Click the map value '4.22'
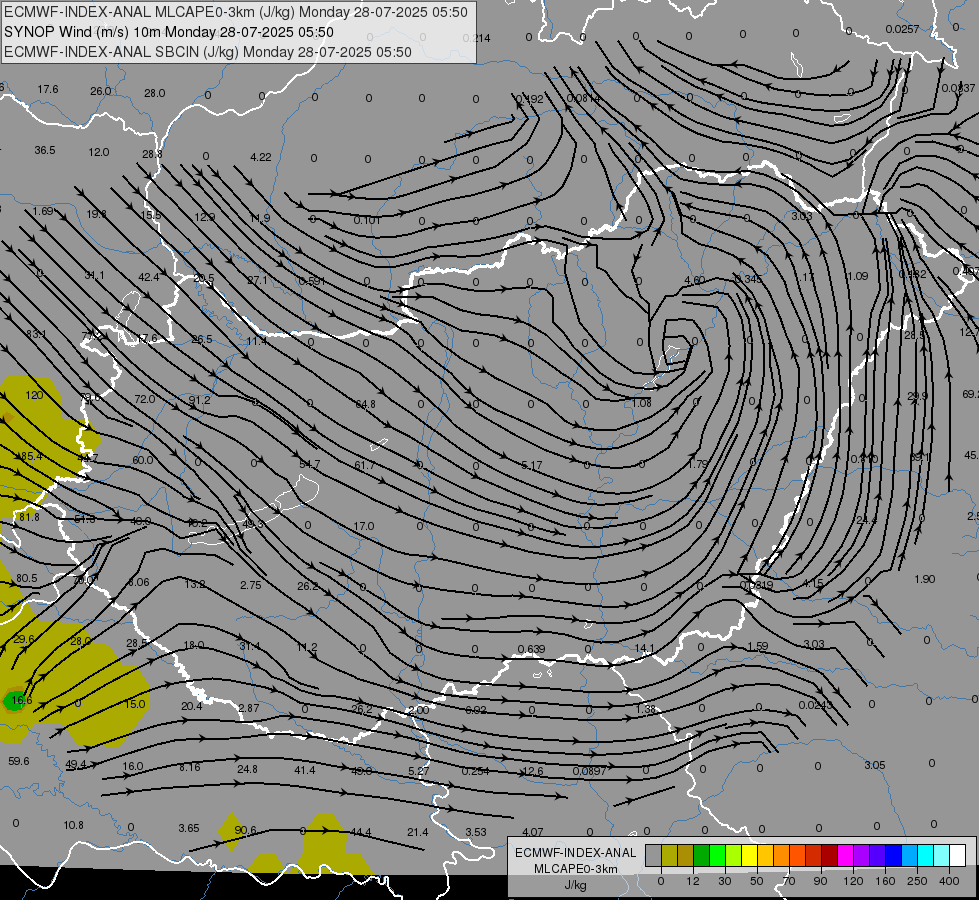Viewport: 979px width, 900px height. coord(261,157)
